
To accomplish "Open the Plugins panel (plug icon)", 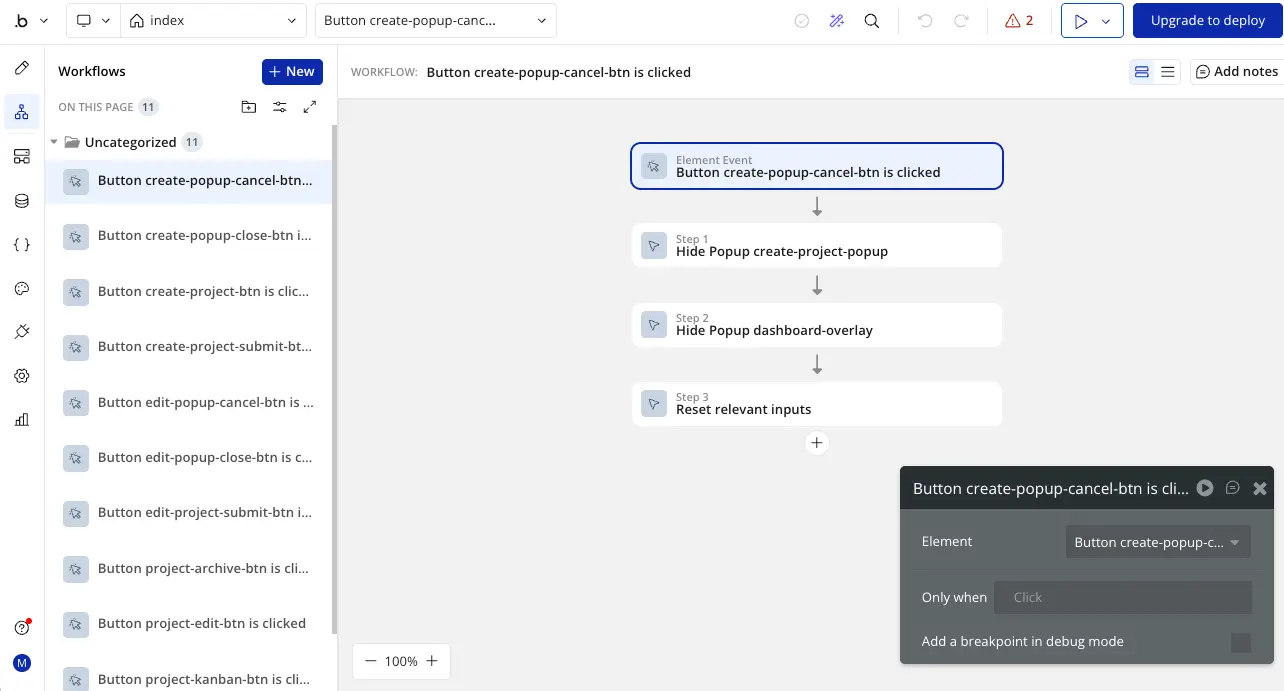I will pos(22,331).
